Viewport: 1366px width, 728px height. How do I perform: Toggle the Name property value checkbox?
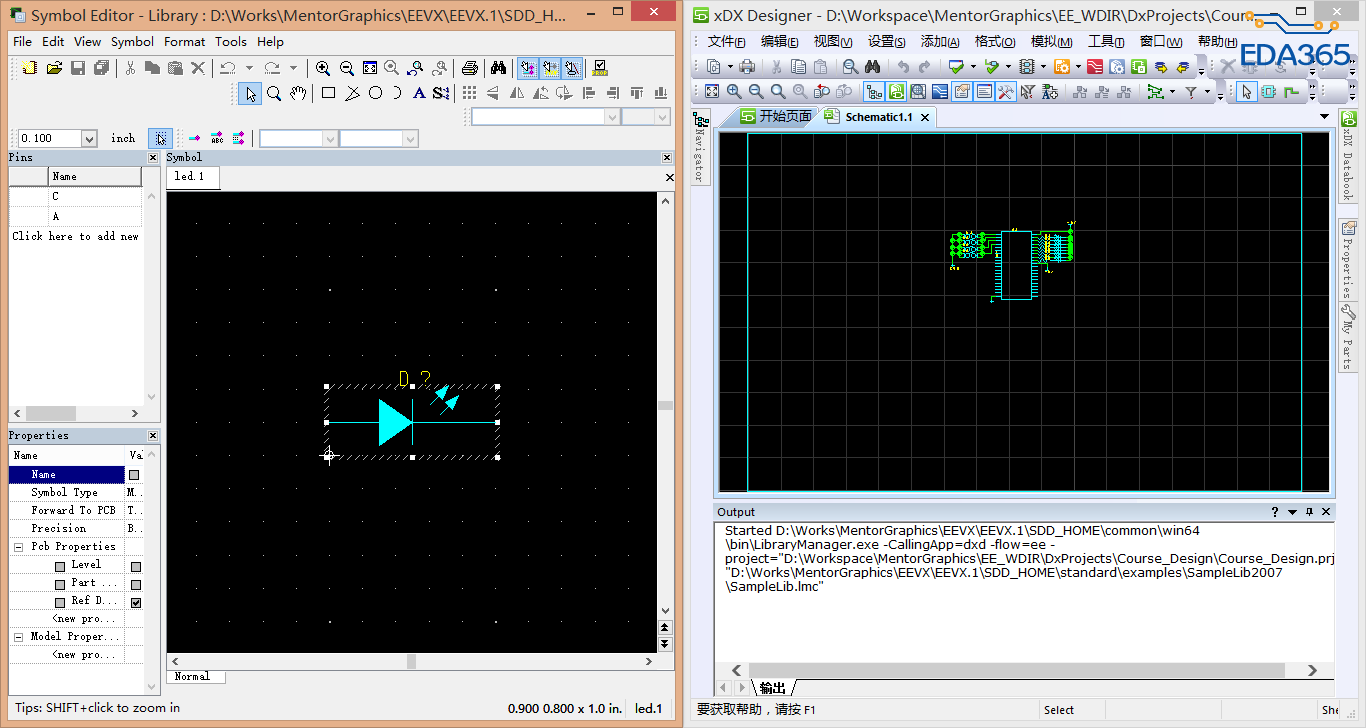point(134,475)
